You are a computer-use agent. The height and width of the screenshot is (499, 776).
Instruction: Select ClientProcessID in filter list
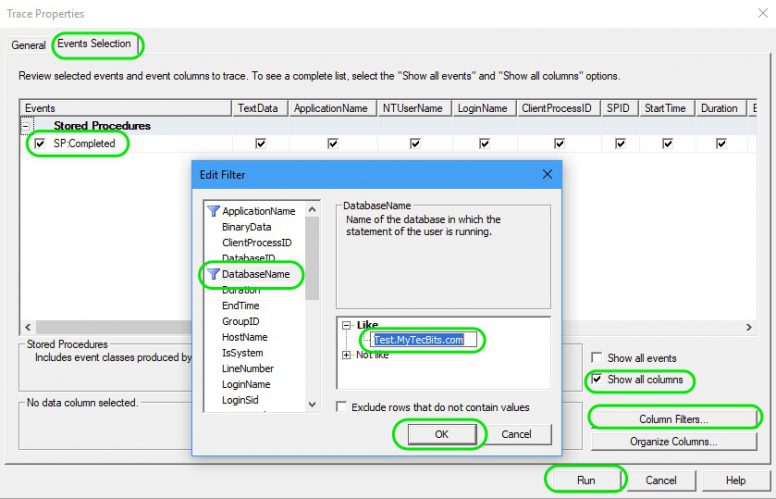pyautogui.click(x=257, y=243)
